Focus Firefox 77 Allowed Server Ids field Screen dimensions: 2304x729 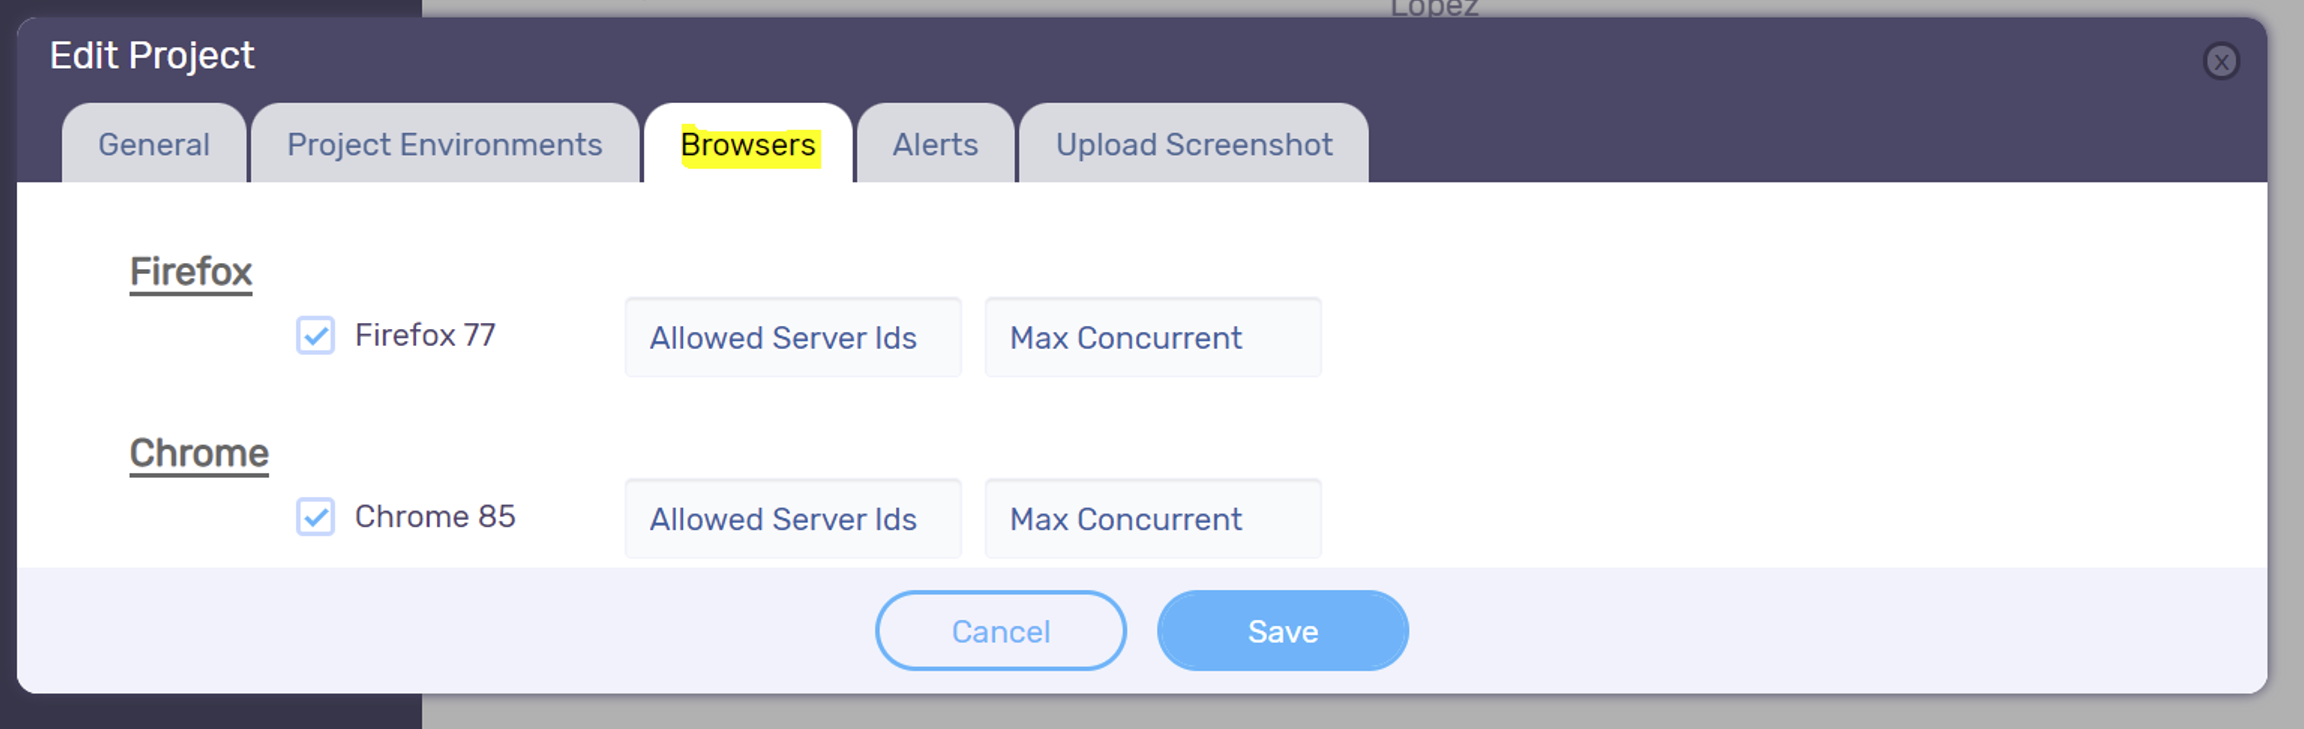click(793, 337)
